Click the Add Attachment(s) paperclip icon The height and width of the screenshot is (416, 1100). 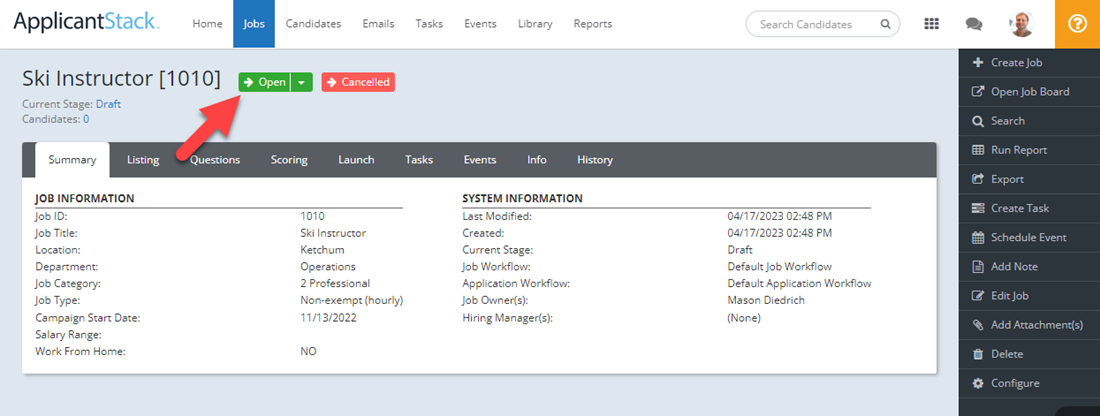click(x=978, y=325)
